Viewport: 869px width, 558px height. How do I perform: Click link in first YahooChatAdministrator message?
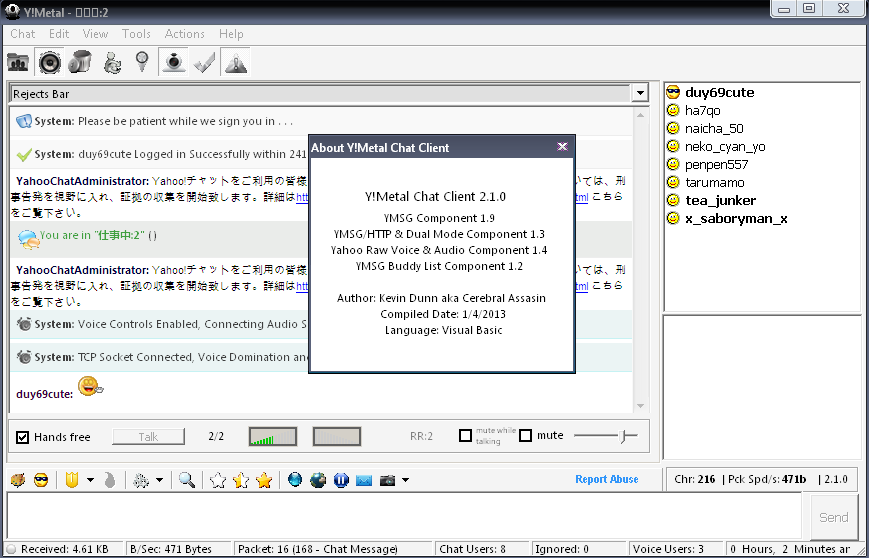click(302, 197)
